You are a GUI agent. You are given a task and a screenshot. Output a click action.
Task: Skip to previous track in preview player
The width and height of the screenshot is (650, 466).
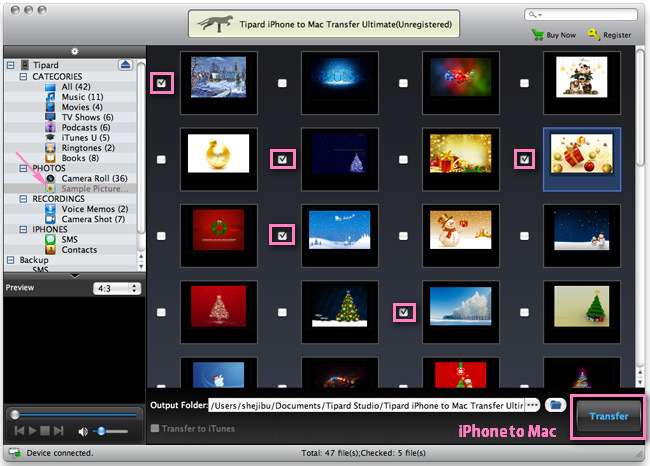[19, 431]
